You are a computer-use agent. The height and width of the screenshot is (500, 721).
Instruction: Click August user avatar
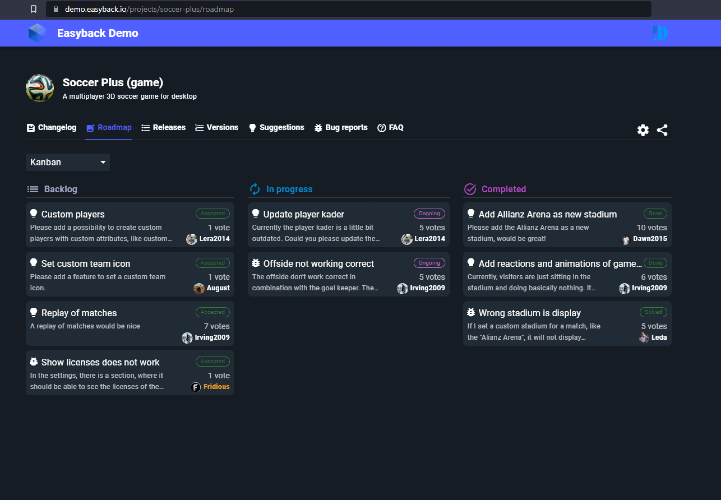[199, 288]
